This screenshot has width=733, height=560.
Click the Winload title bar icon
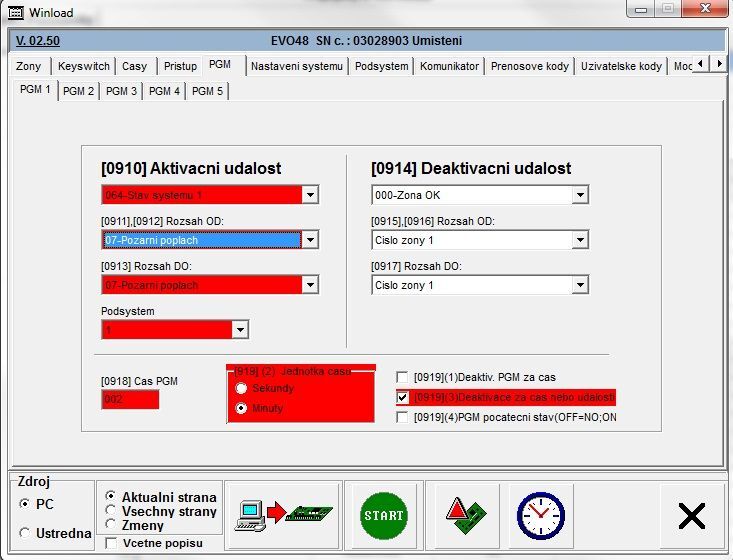coord(14,12)
